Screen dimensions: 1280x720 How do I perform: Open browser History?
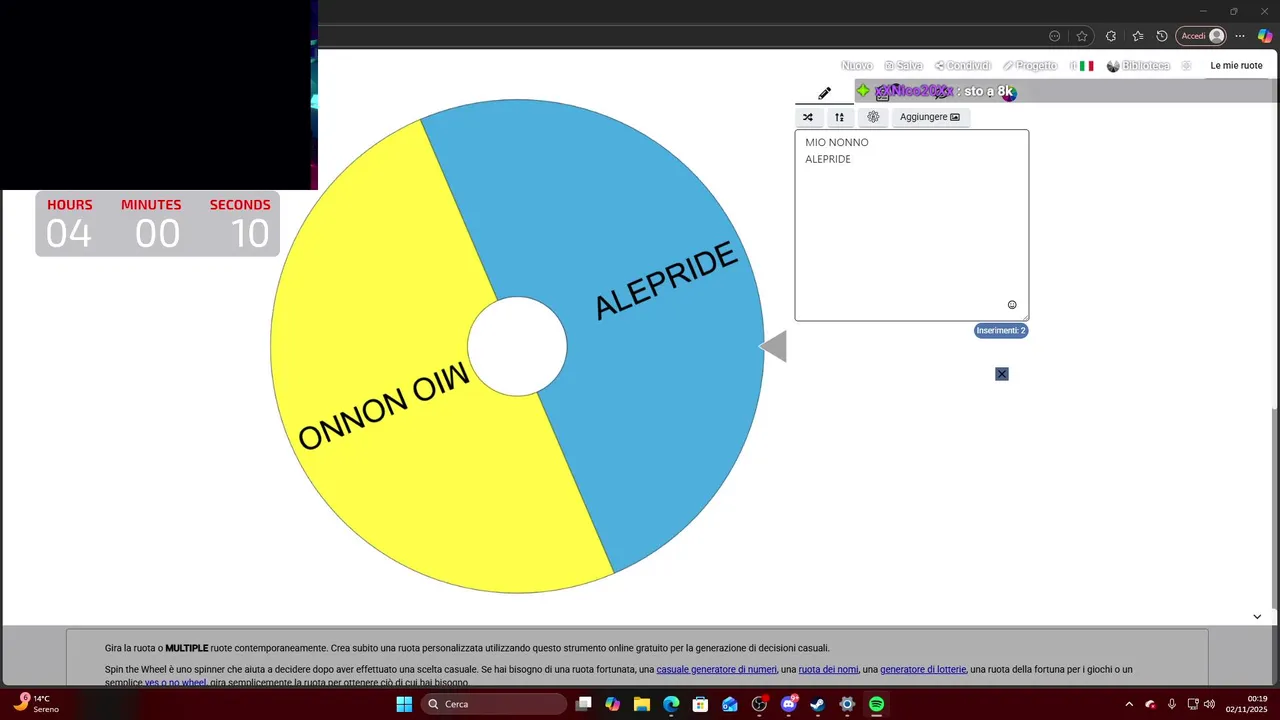point(1162,36)
